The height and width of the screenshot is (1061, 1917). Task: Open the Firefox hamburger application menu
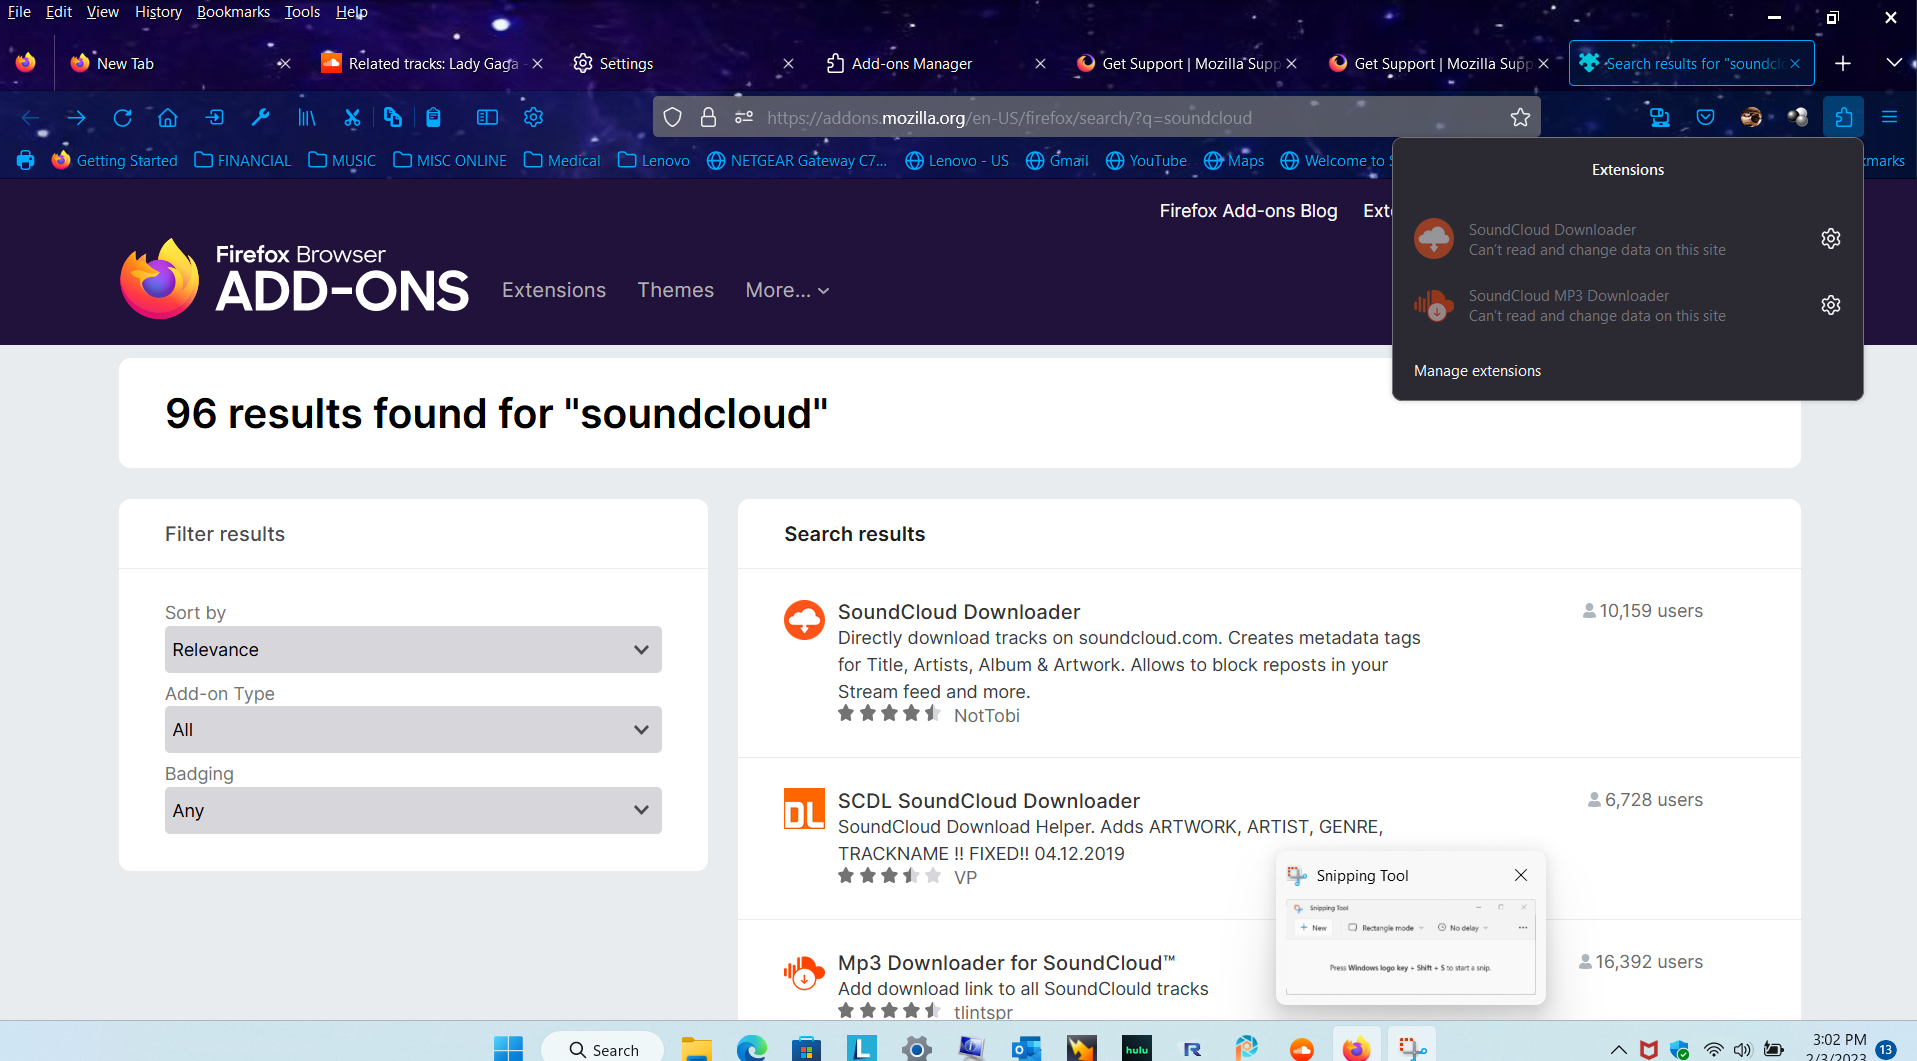[1889, 118]
